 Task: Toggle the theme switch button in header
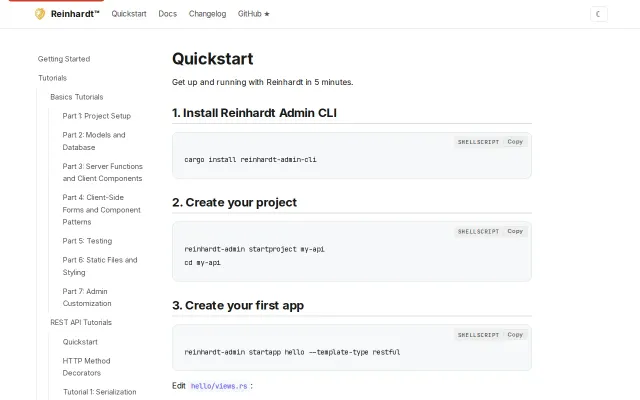(x=598, y=14)
